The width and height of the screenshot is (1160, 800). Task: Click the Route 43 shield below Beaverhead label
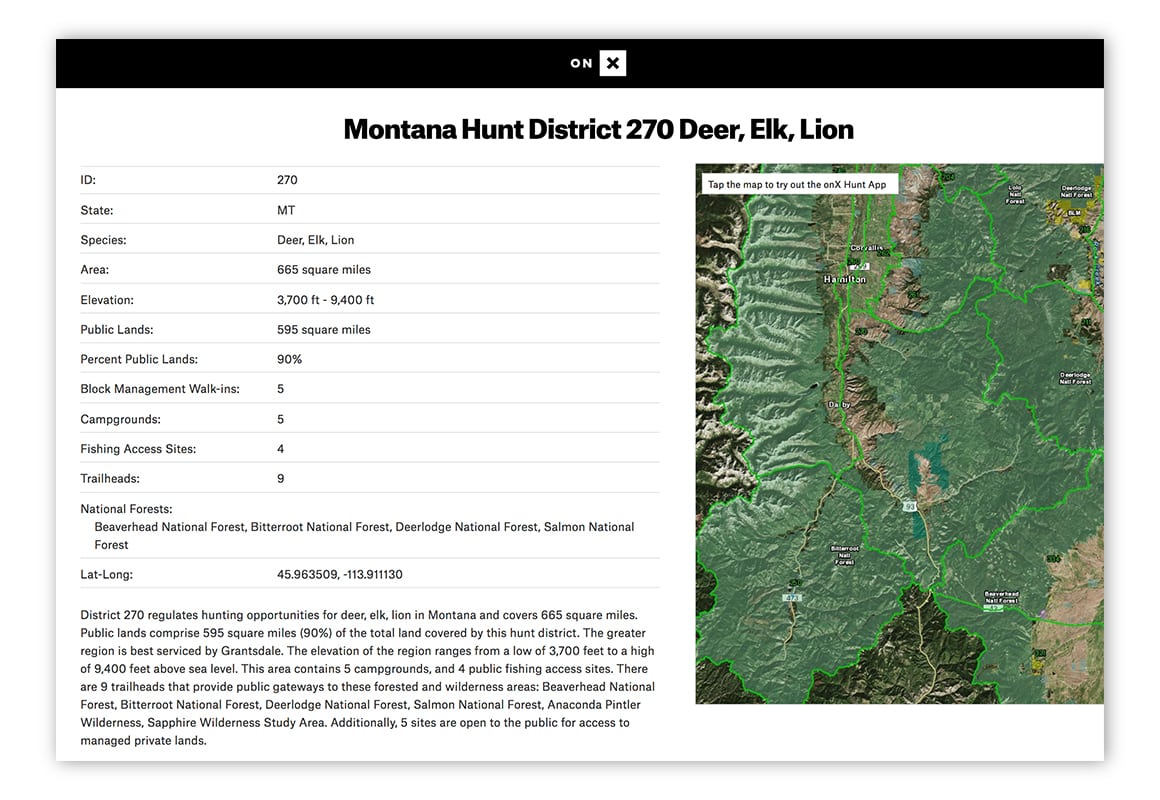coord(1000,608)
